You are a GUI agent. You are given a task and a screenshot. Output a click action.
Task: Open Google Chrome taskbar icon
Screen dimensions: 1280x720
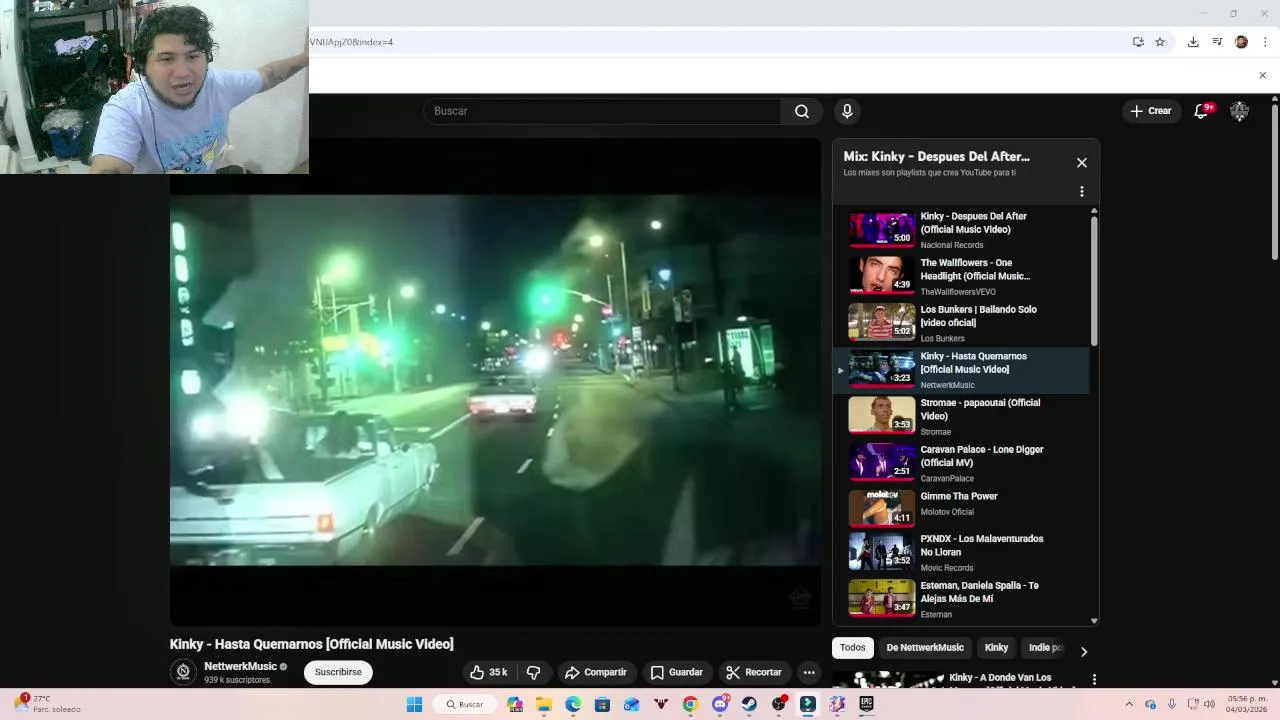pos(690,704)
